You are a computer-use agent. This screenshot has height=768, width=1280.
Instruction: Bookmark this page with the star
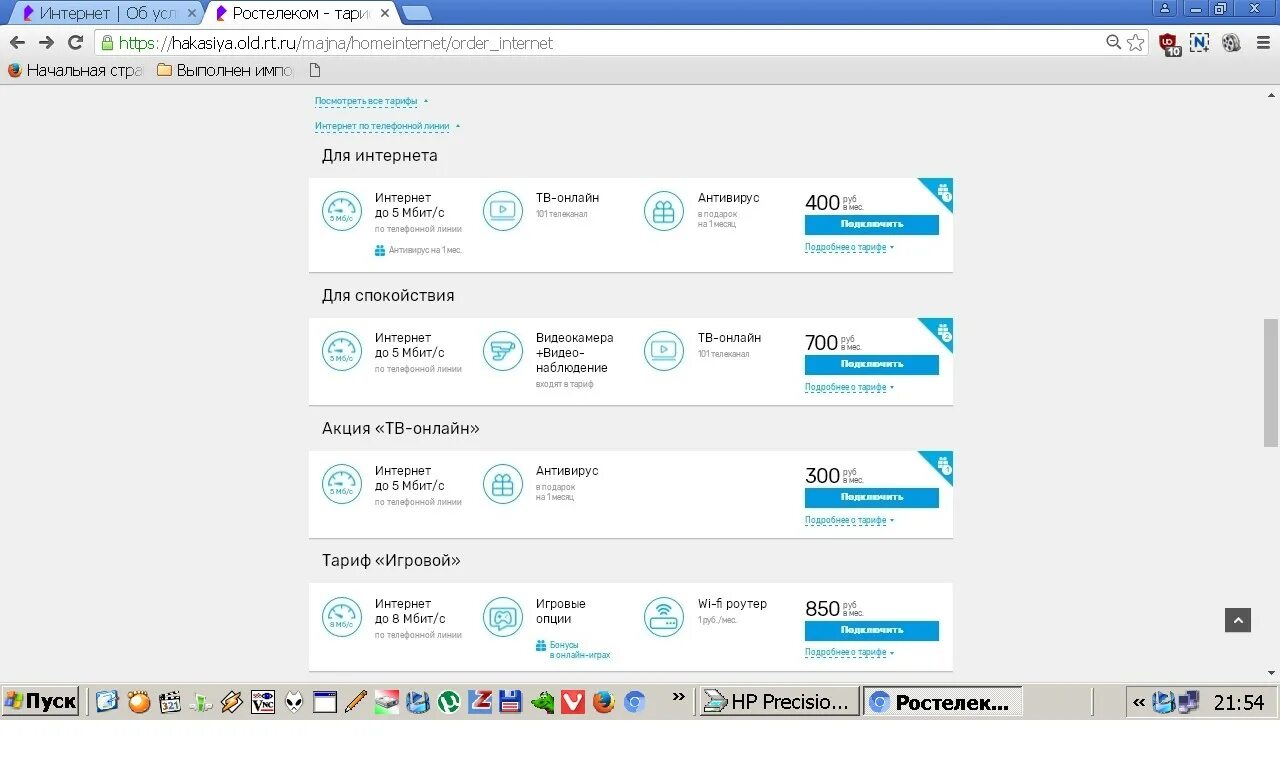pos(1135,43)
